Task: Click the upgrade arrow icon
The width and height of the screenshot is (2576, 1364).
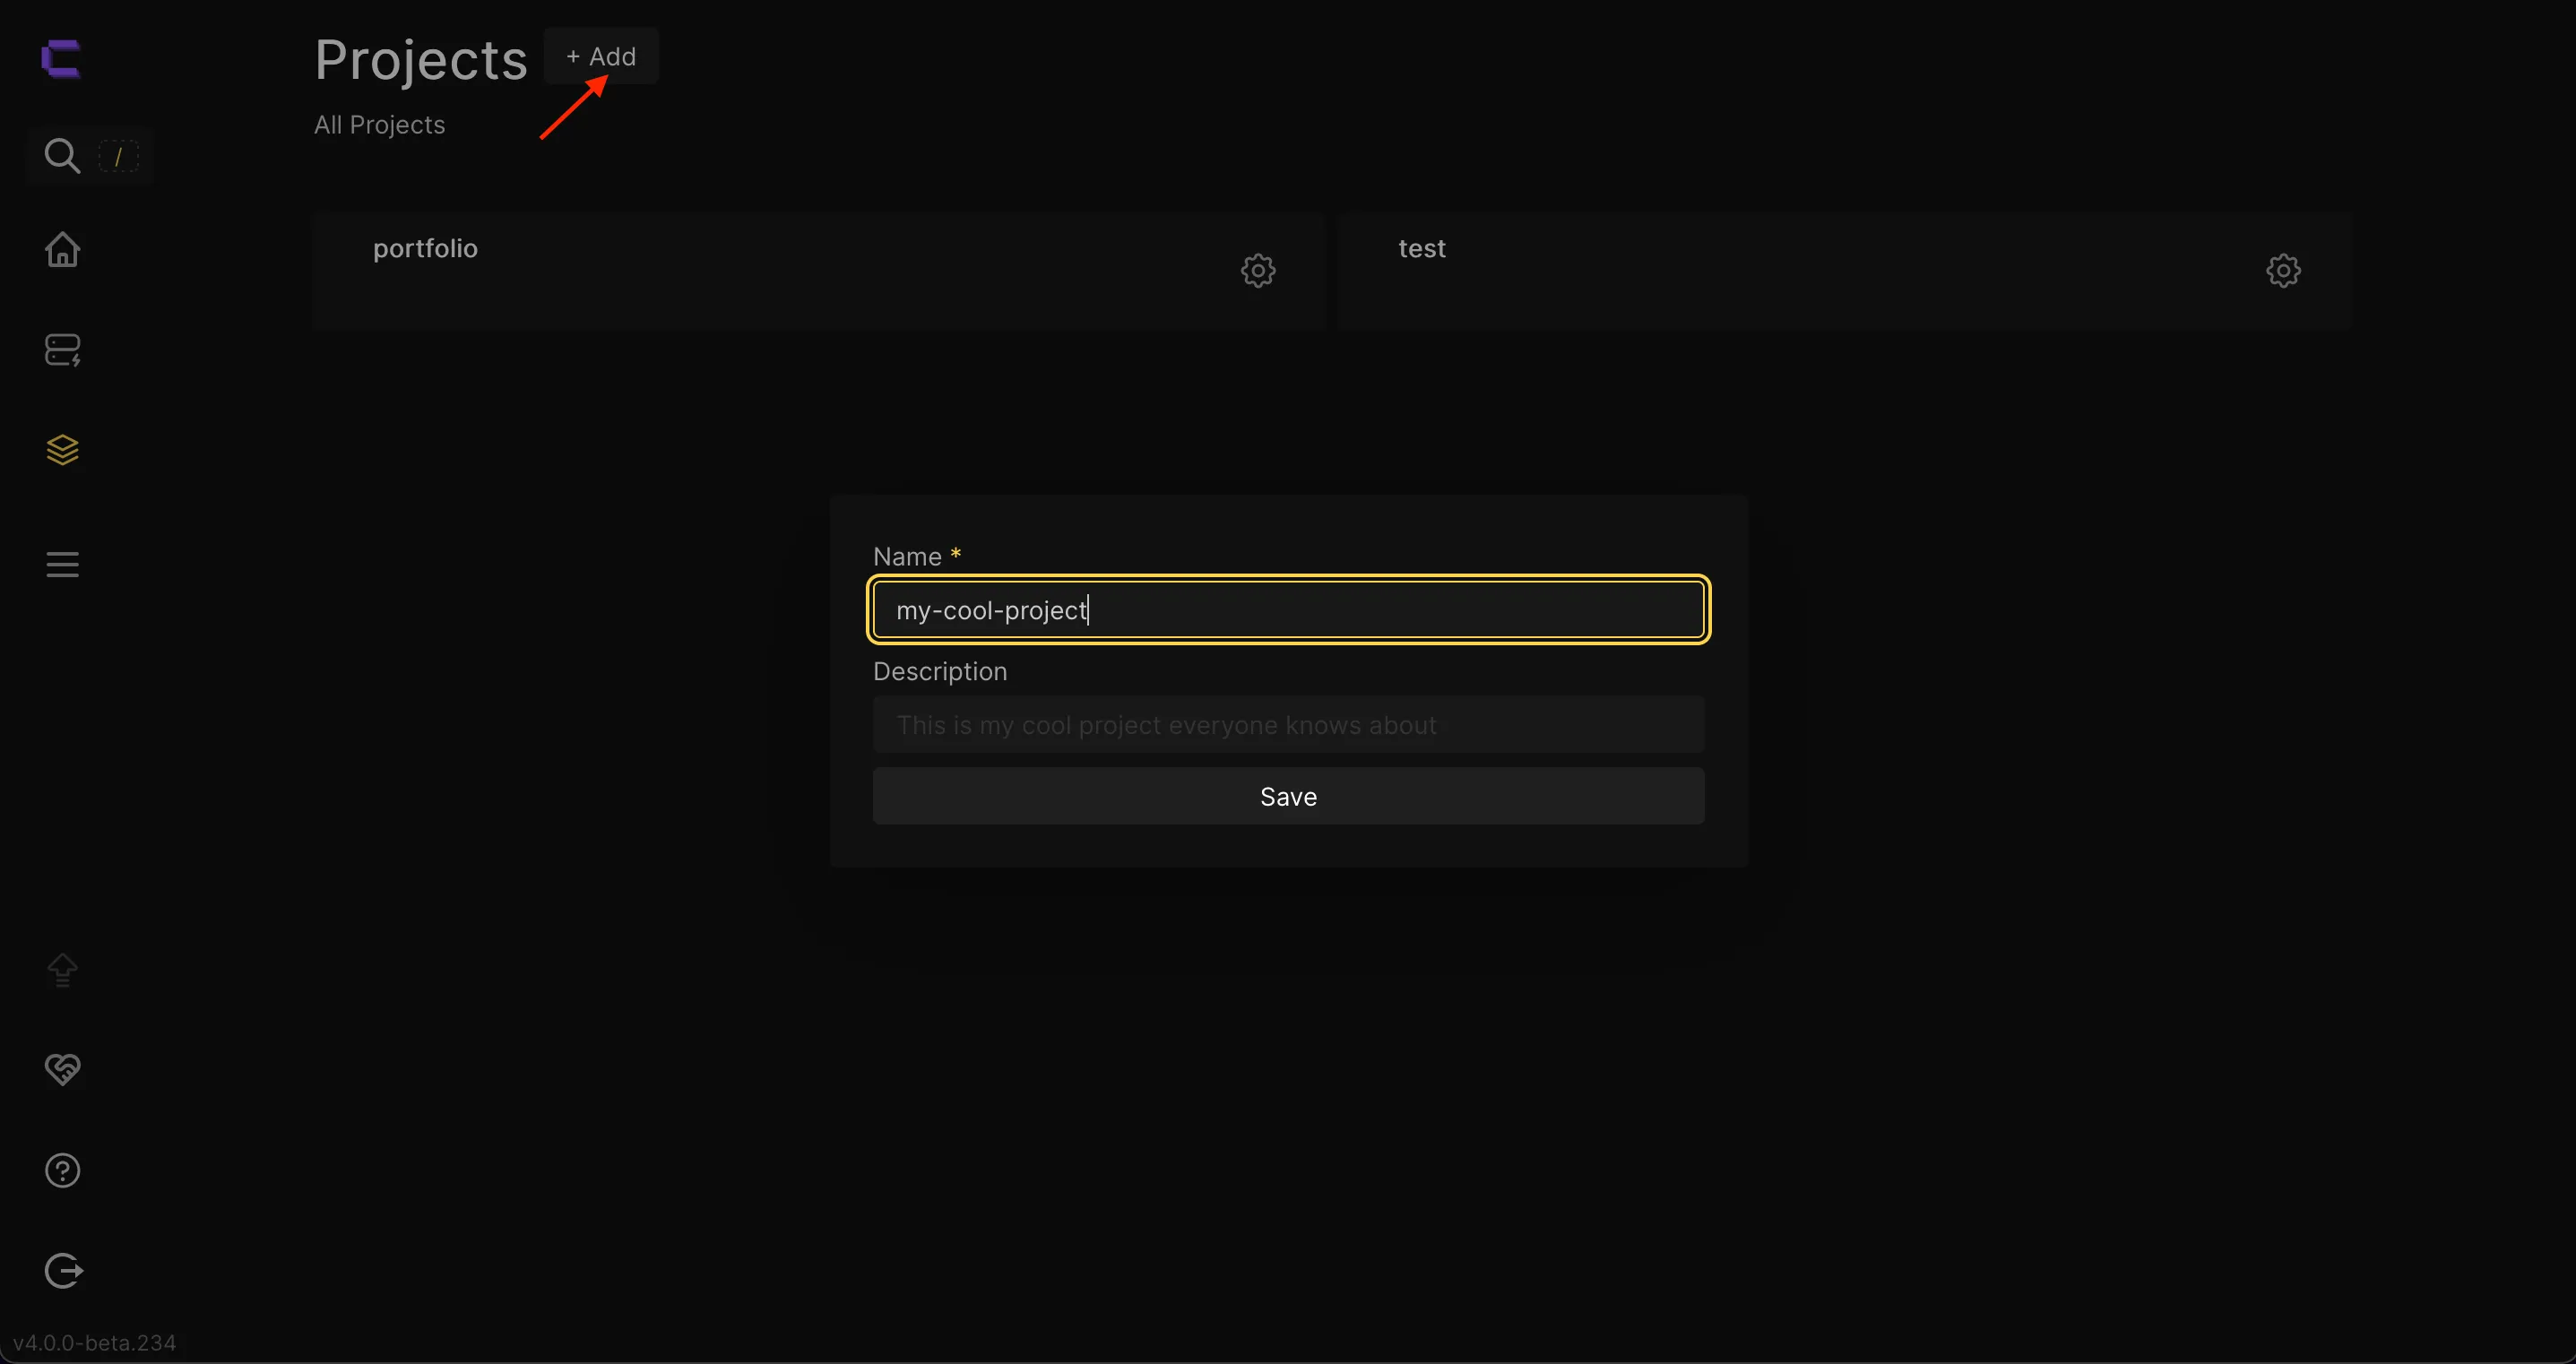Action: click(62, 969)
